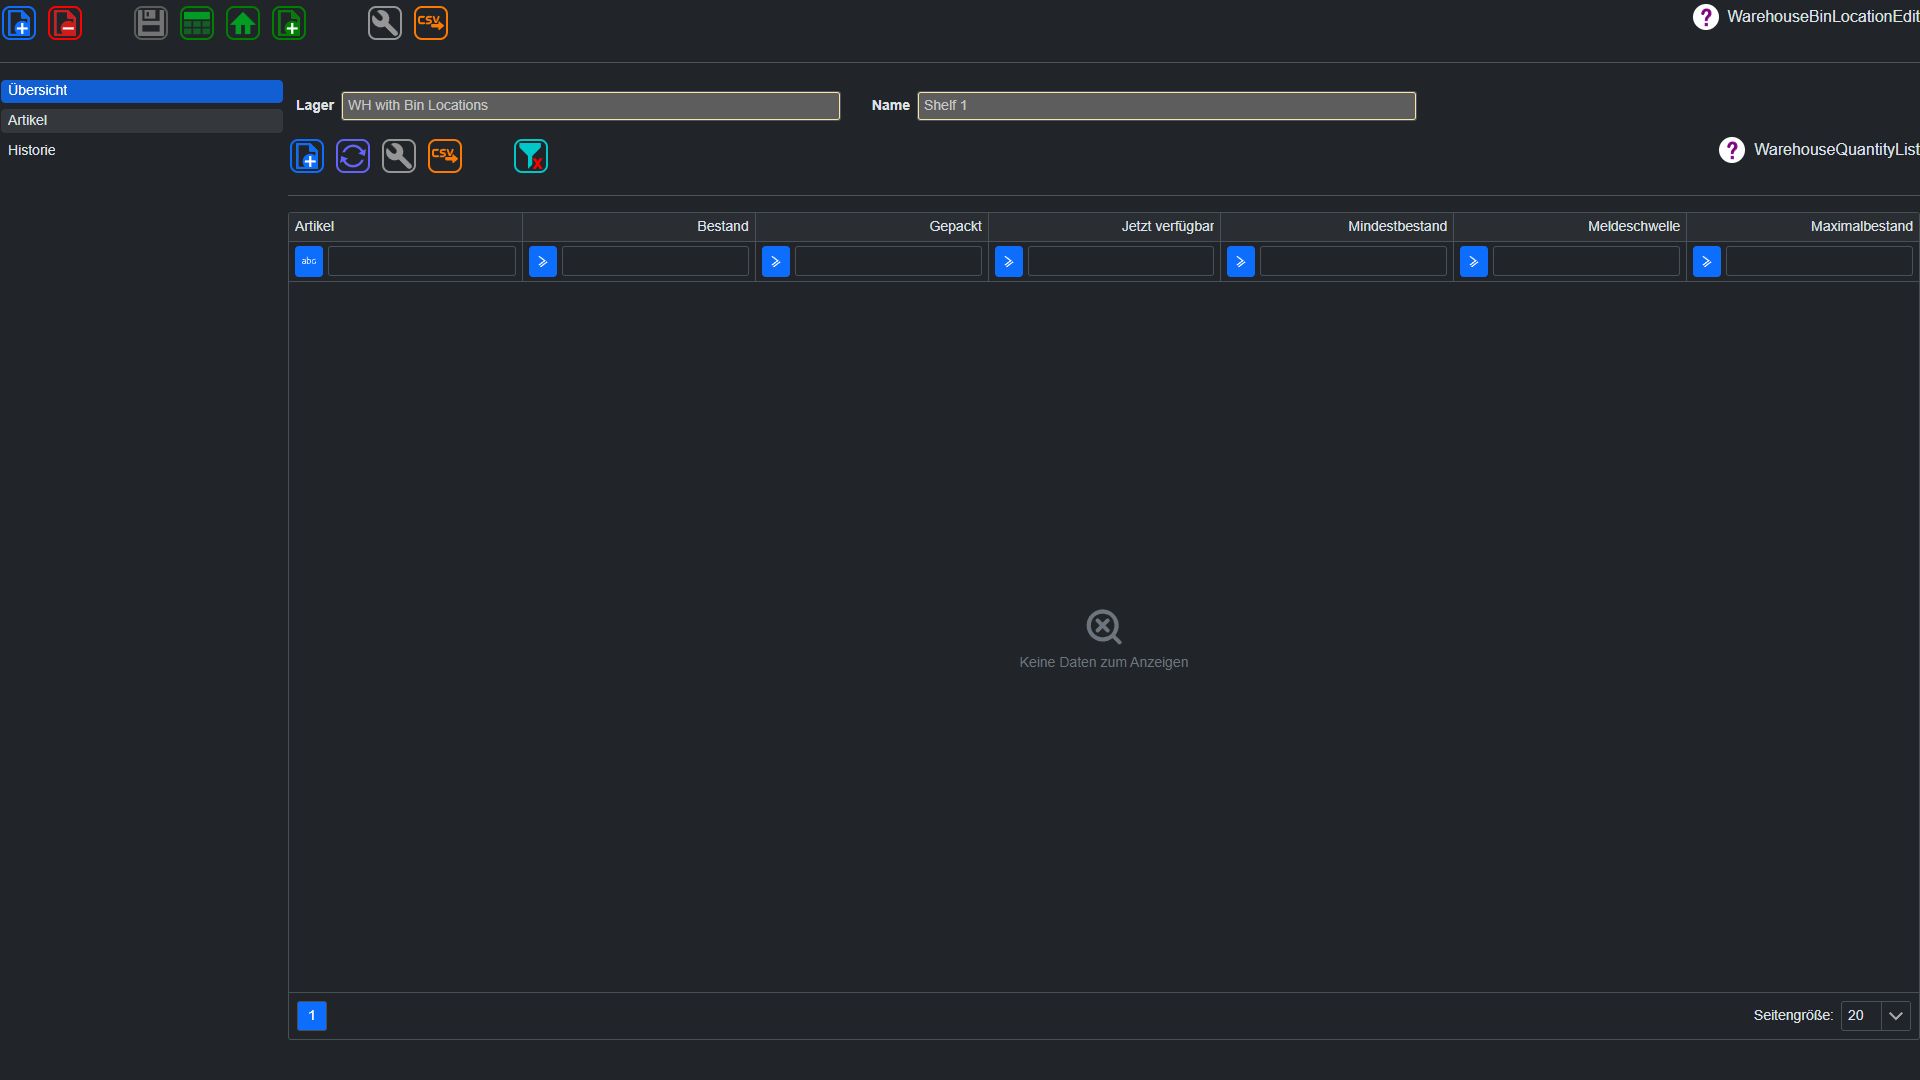Viewport: 1920px width, 1080px height.
Task: Open the abc filter operator for Artikel
Action: tap(309, 262)
